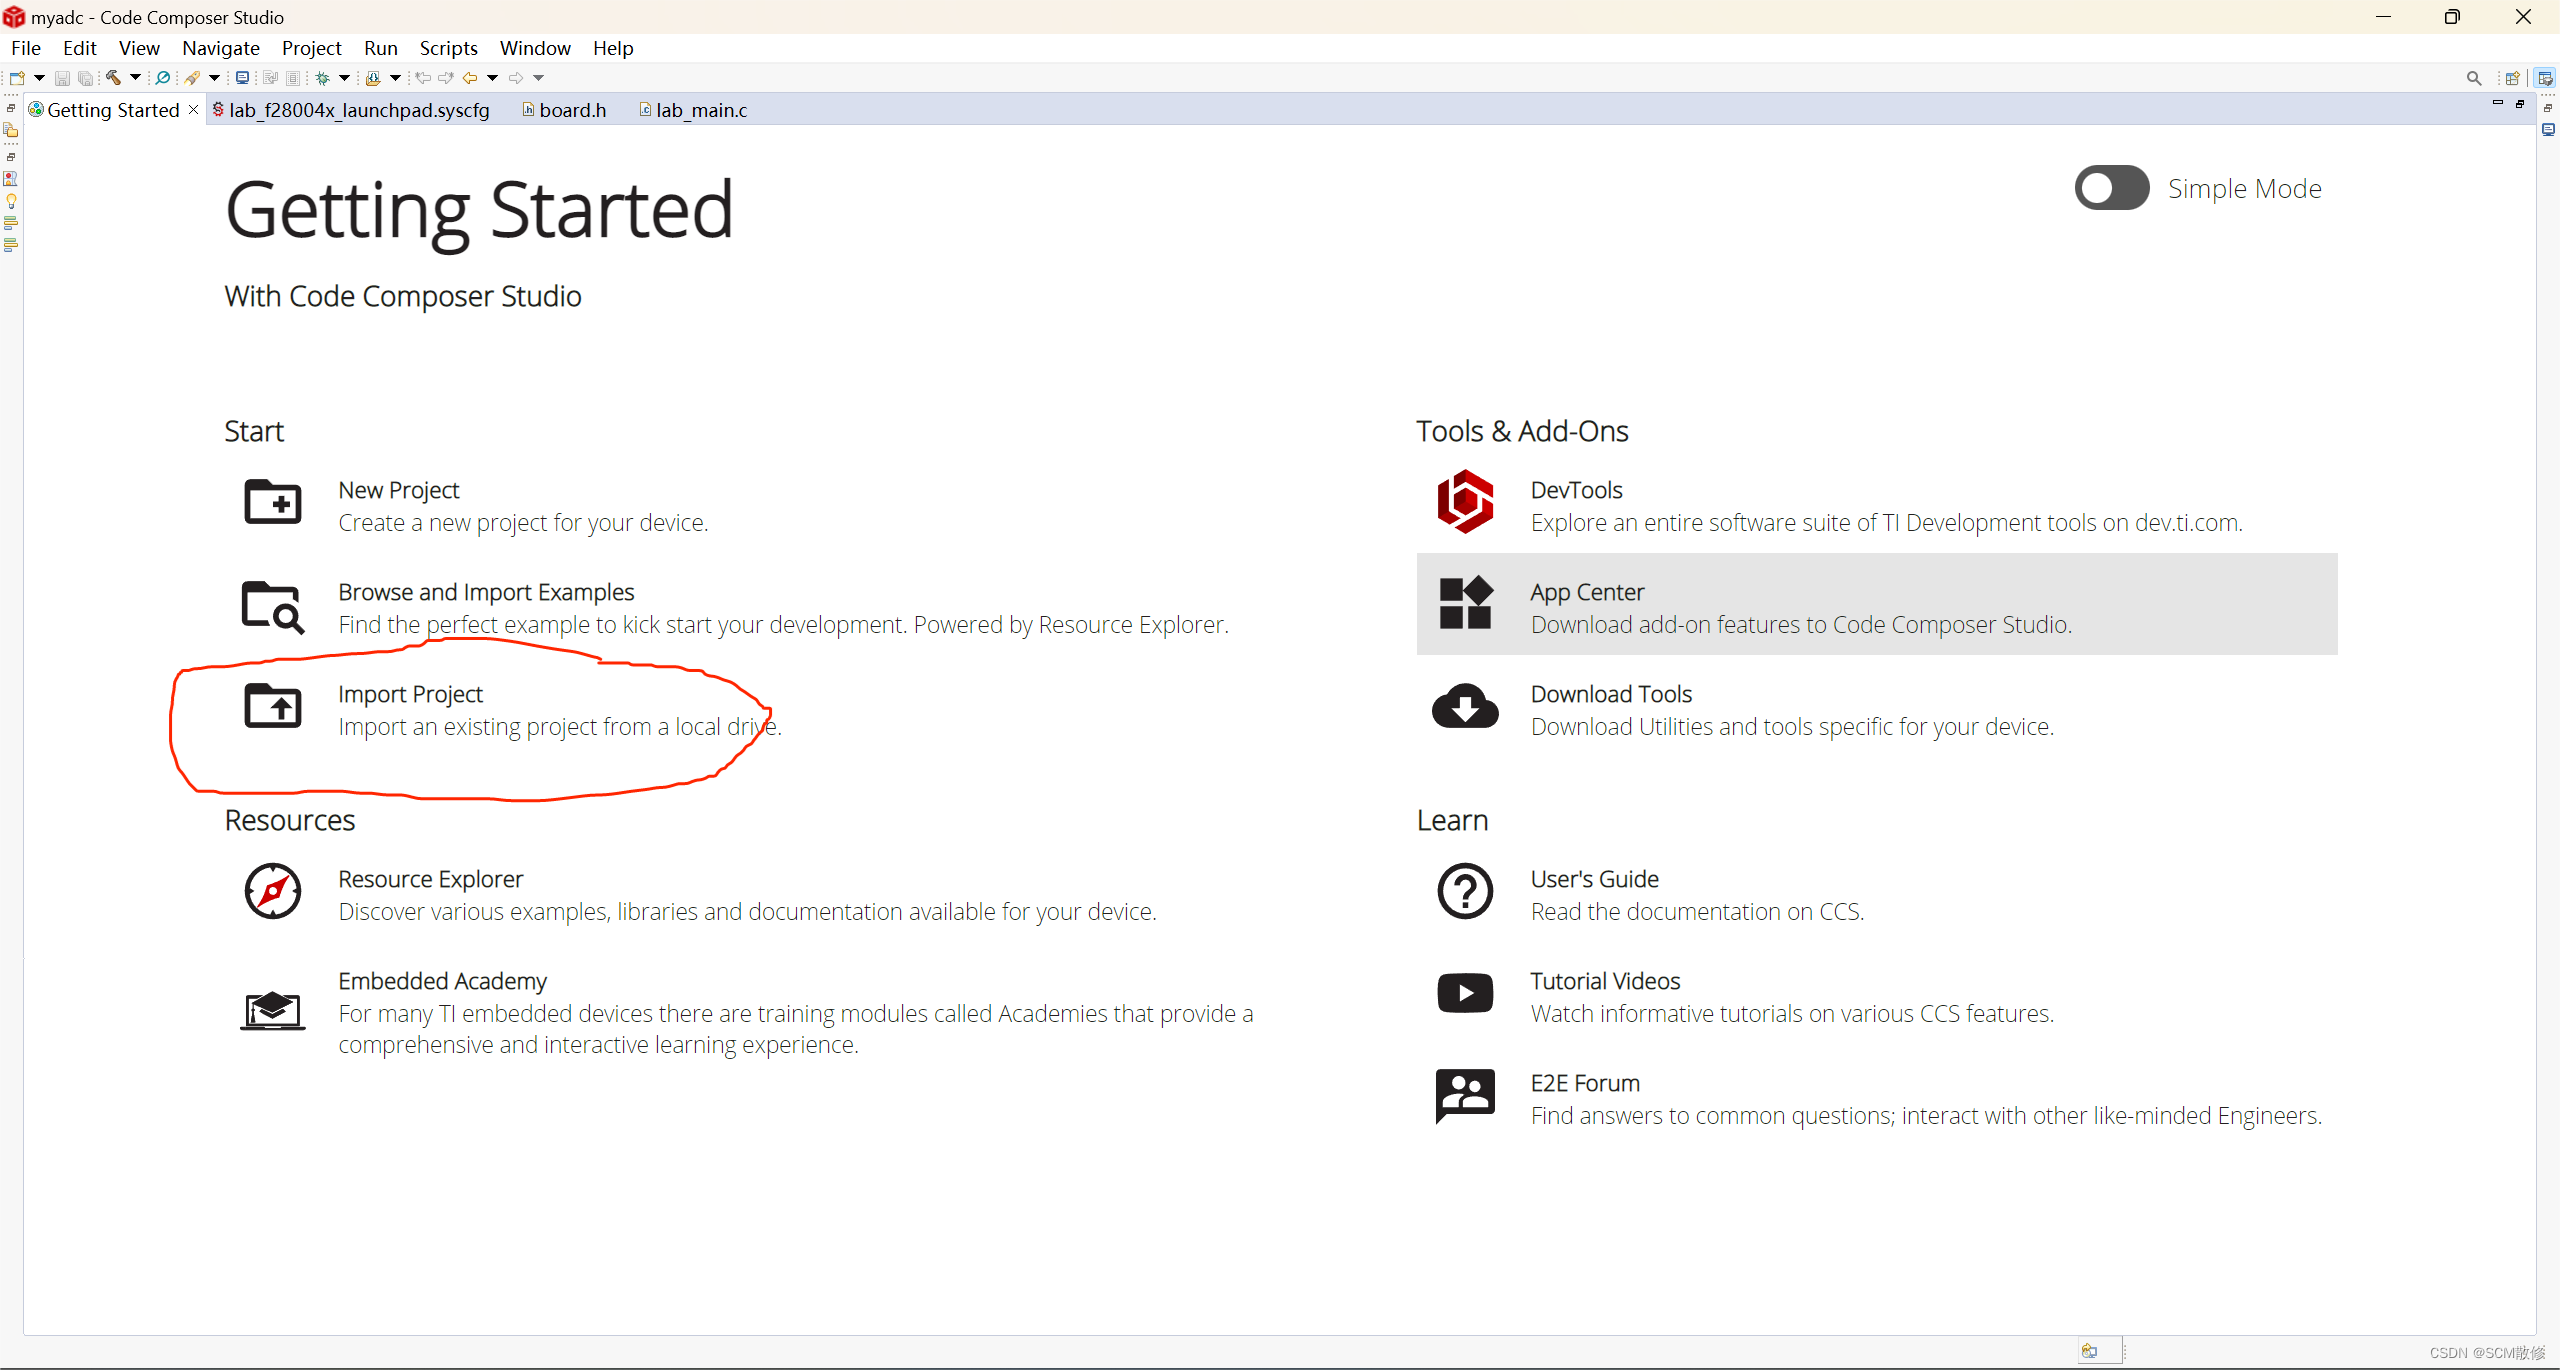Switch to the lab_main.c tab
2560x1370 pixels.
[700, 110]
